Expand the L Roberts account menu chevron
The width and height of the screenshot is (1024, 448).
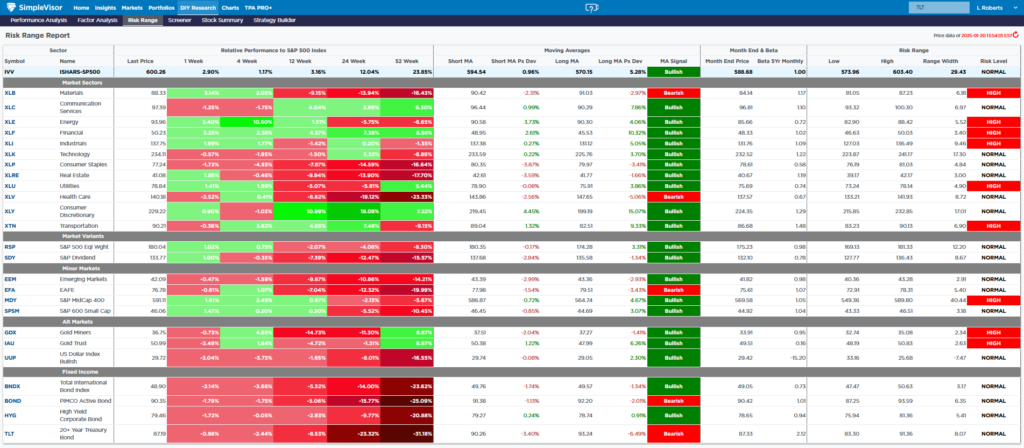click(x=1014, y=8)
